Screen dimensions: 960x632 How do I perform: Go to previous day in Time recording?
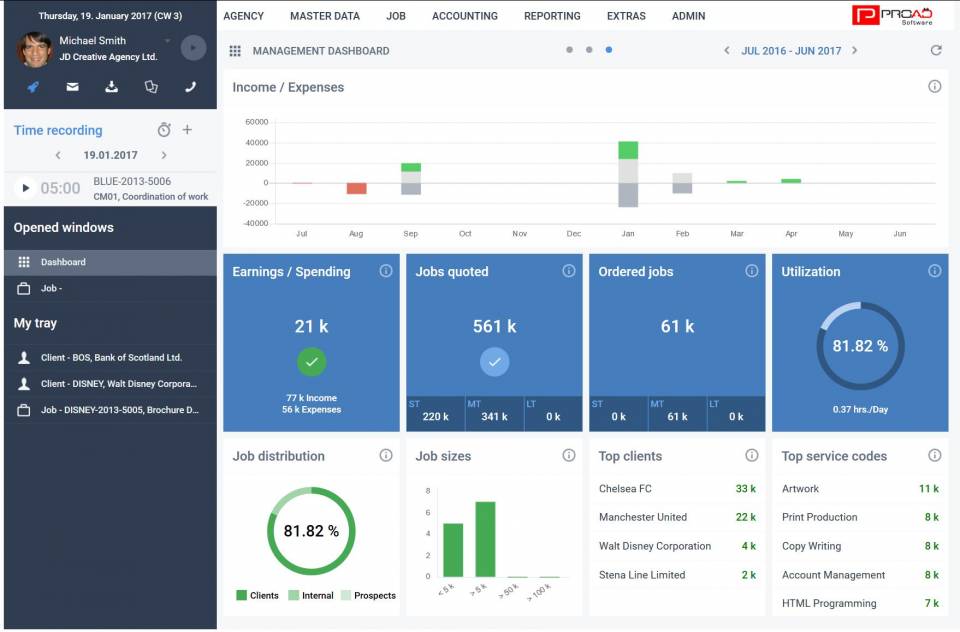(58, 155)
